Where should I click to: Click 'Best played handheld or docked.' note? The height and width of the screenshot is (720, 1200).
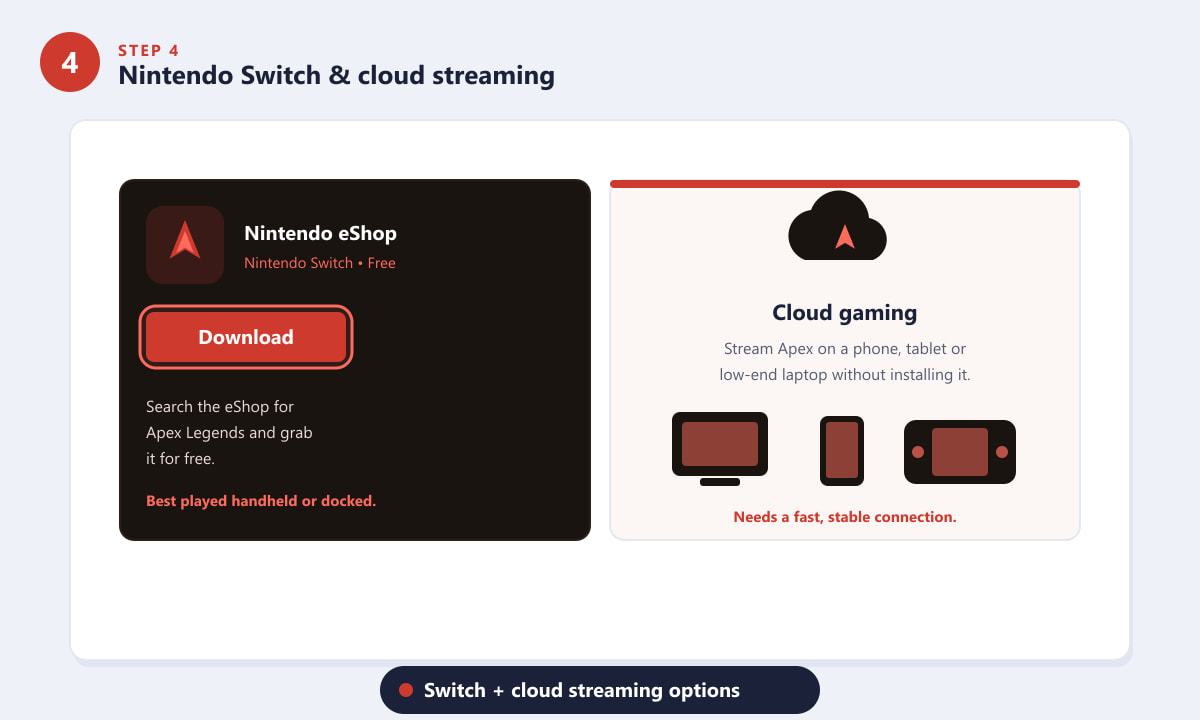[x=261, y=501]
